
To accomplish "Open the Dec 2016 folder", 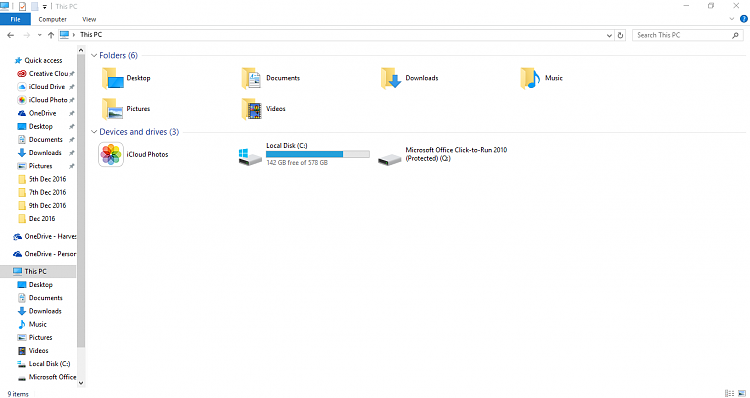I will tap(36, 219).
